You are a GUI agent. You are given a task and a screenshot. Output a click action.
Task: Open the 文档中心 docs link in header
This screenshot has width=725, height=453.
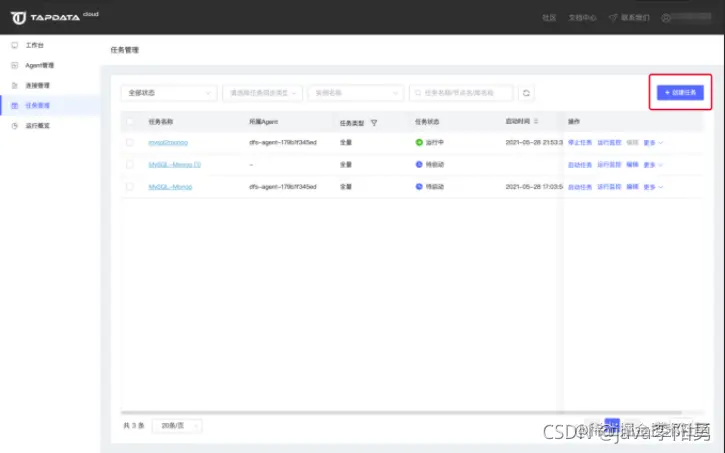[x=582, y=18]
